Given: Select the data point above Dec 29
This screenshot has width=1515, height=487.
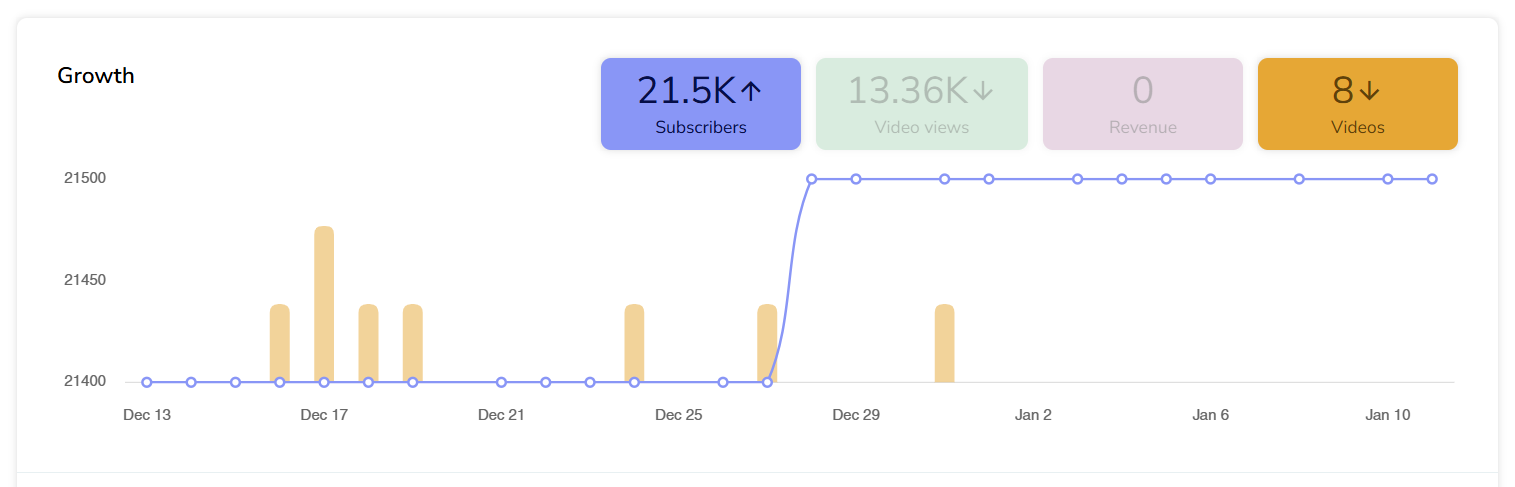Looking at the screenshot, I should pyautogui.click(x=856, y=179).
